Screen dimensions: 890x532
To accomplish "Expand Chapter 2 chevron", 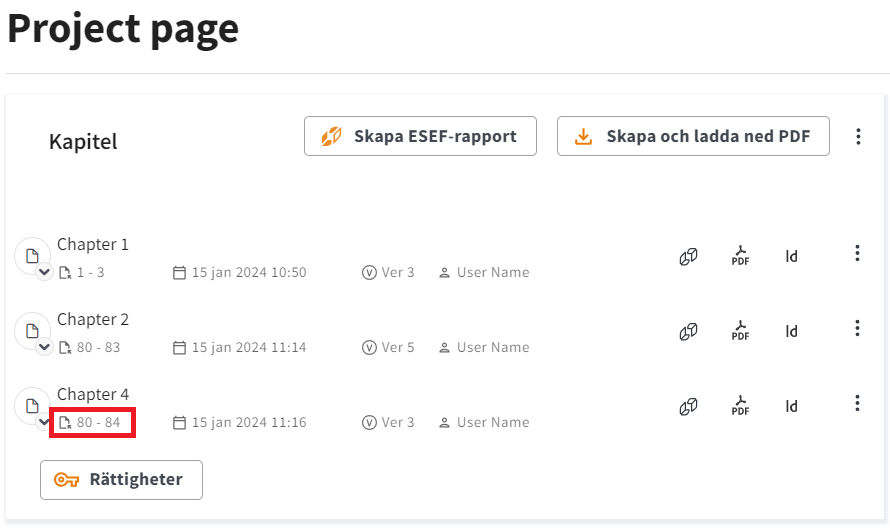I will (44, 347).
